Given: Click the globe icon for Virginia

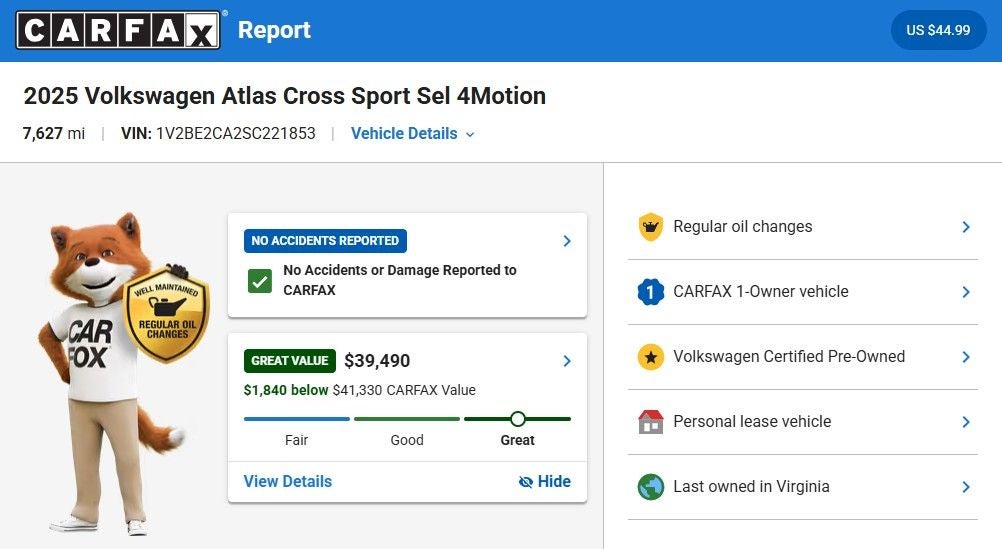Looking at the screenshot, I should pos(650,487).
